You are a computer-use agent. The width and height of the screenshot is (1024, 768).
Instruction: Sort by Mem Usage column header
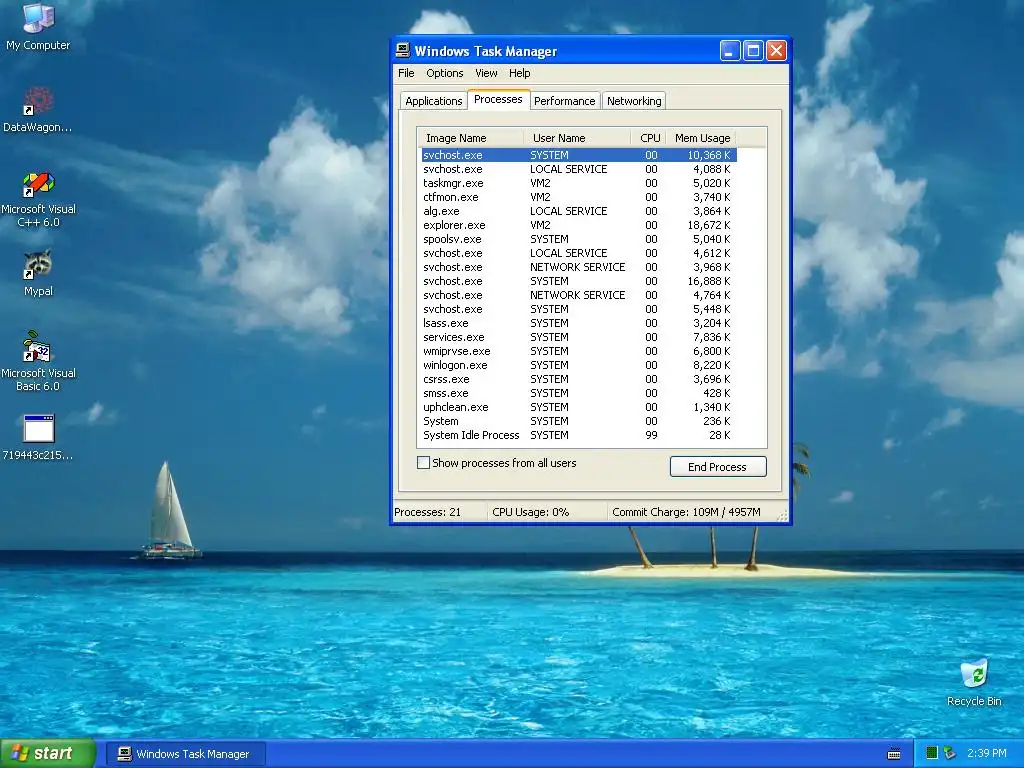click(x=702, y=138)
